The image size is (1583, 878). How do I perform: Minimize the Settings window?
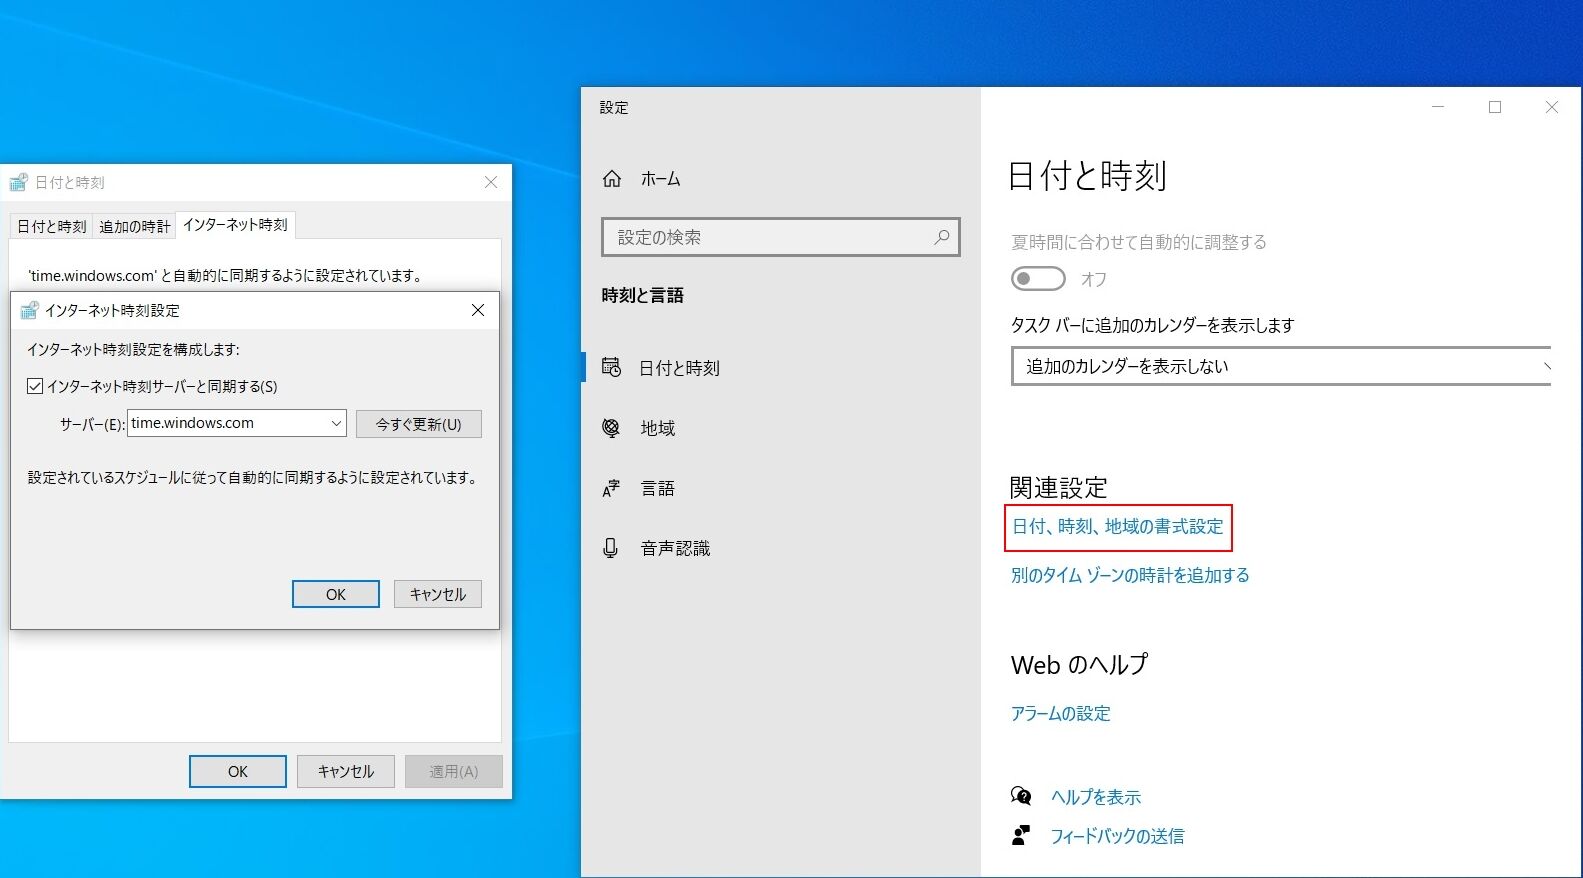1438,107
